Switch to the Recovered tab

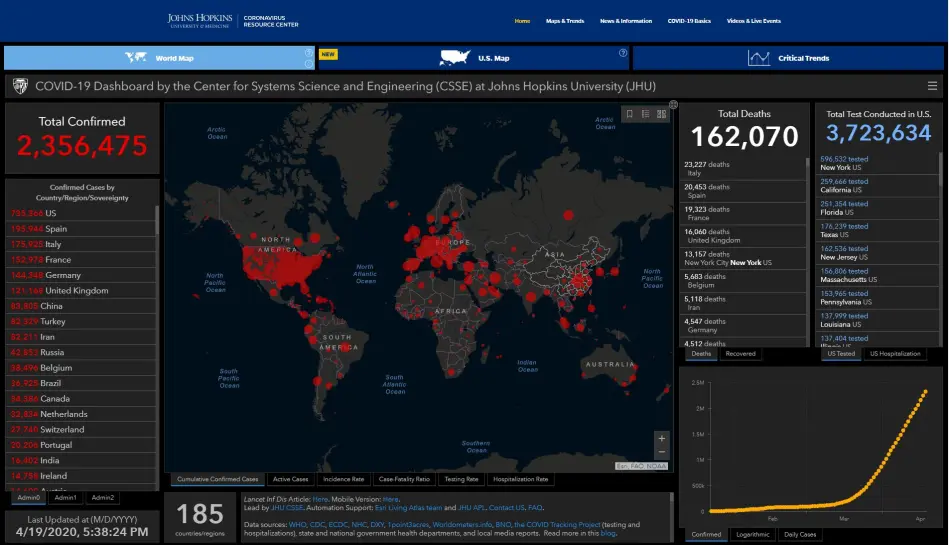tap(740, 354)
